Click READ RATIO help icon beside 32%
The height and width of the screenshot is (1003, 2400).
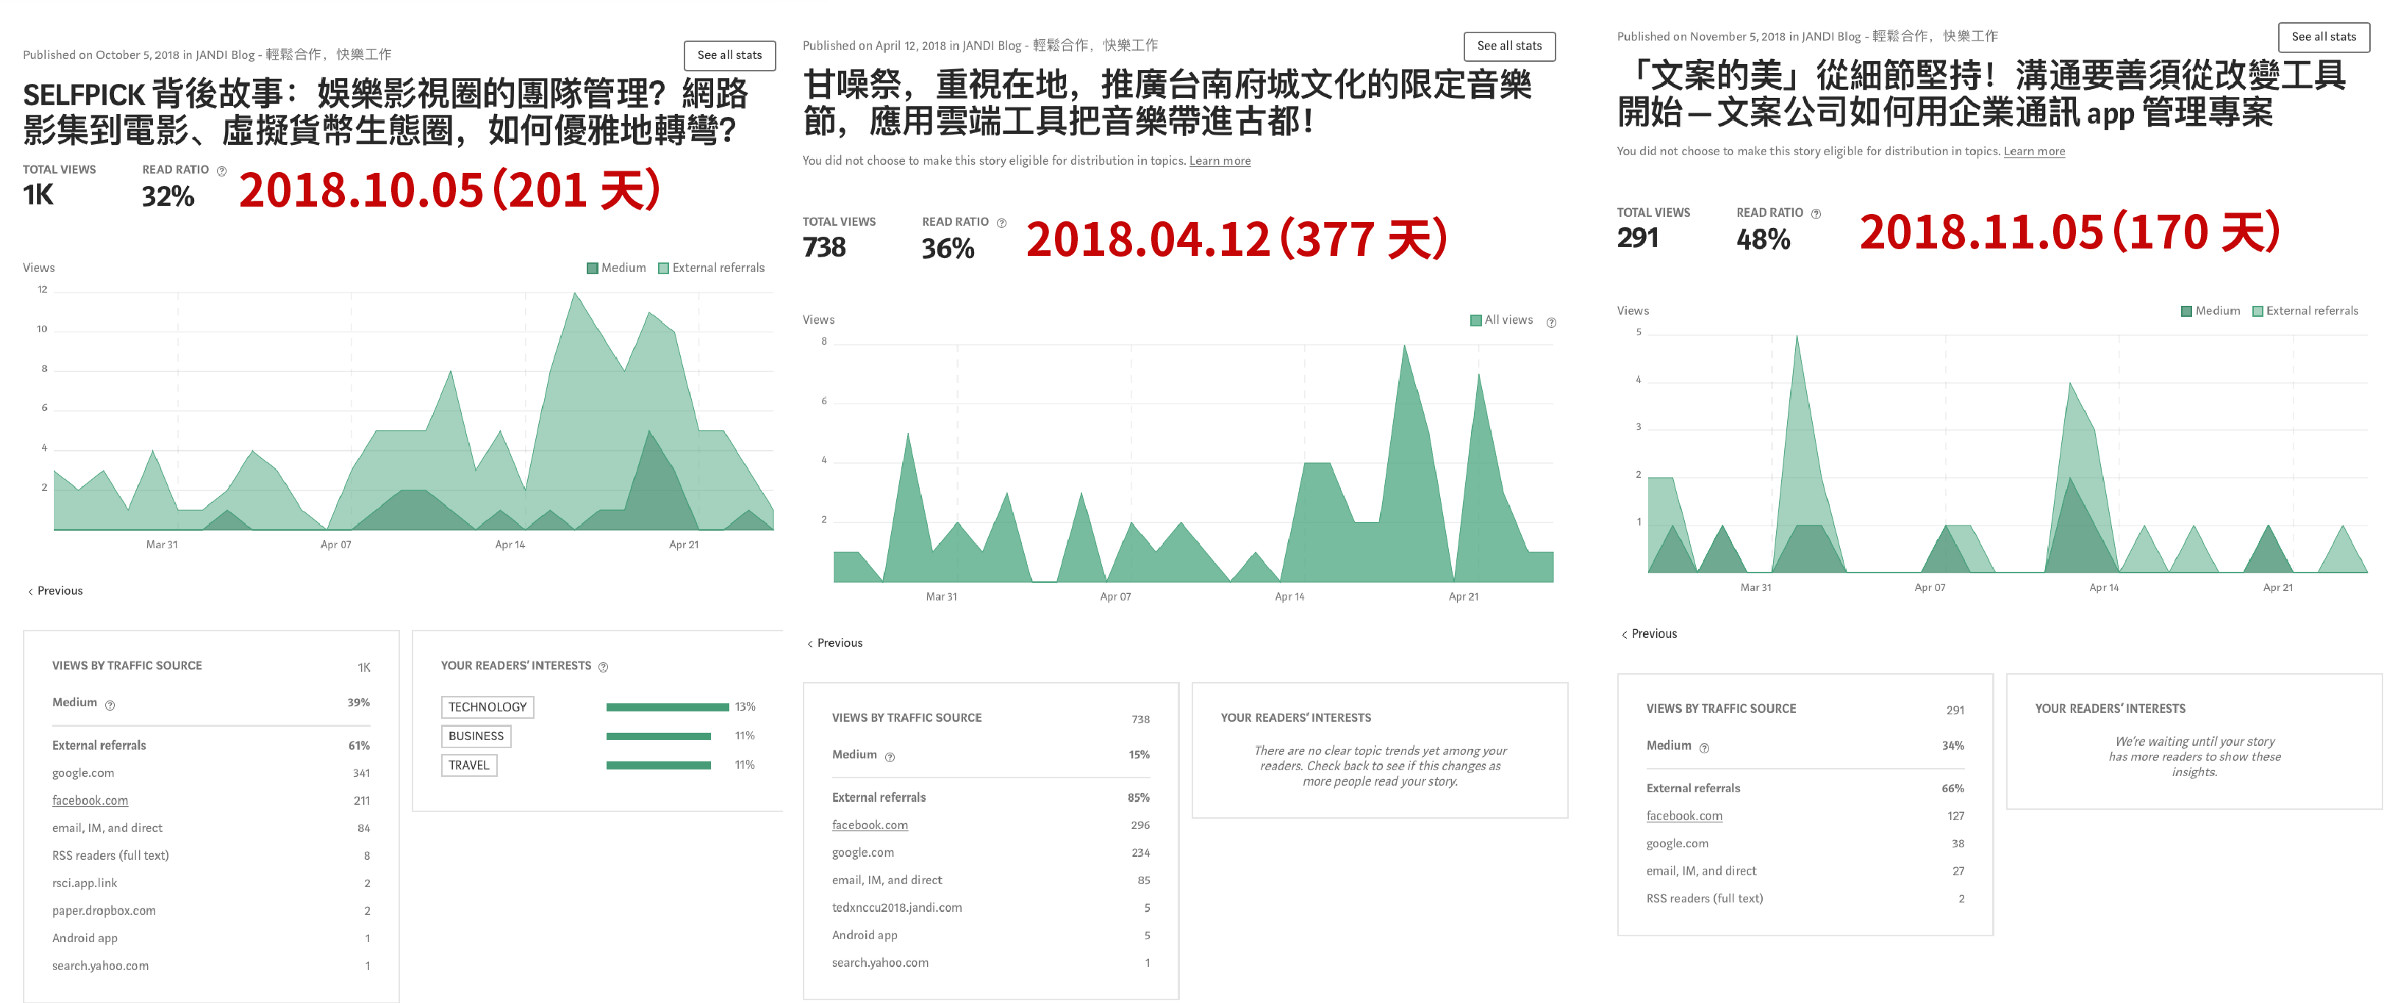[222, 171]
